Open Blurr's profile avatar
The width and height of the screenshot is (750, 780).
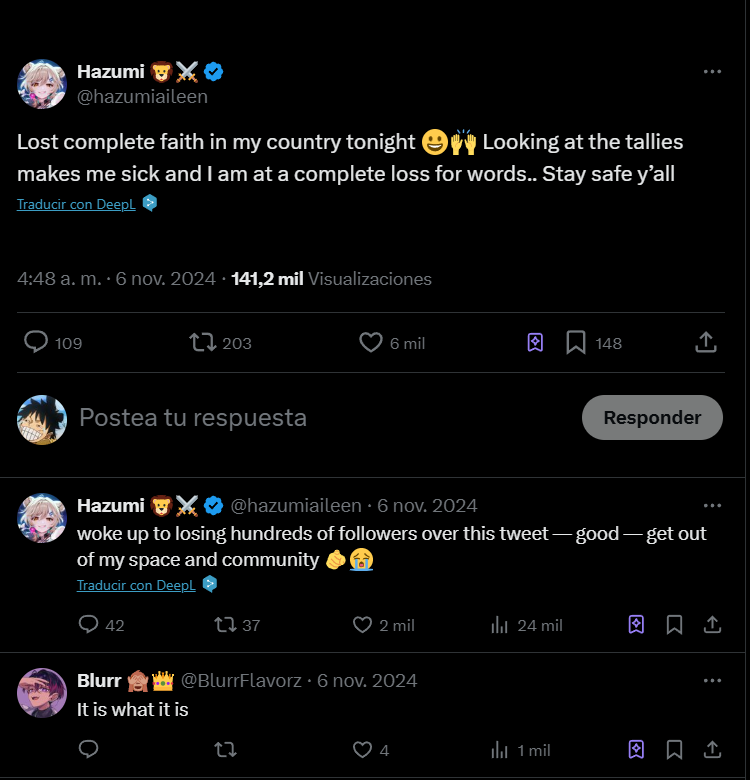click(42, 693)
